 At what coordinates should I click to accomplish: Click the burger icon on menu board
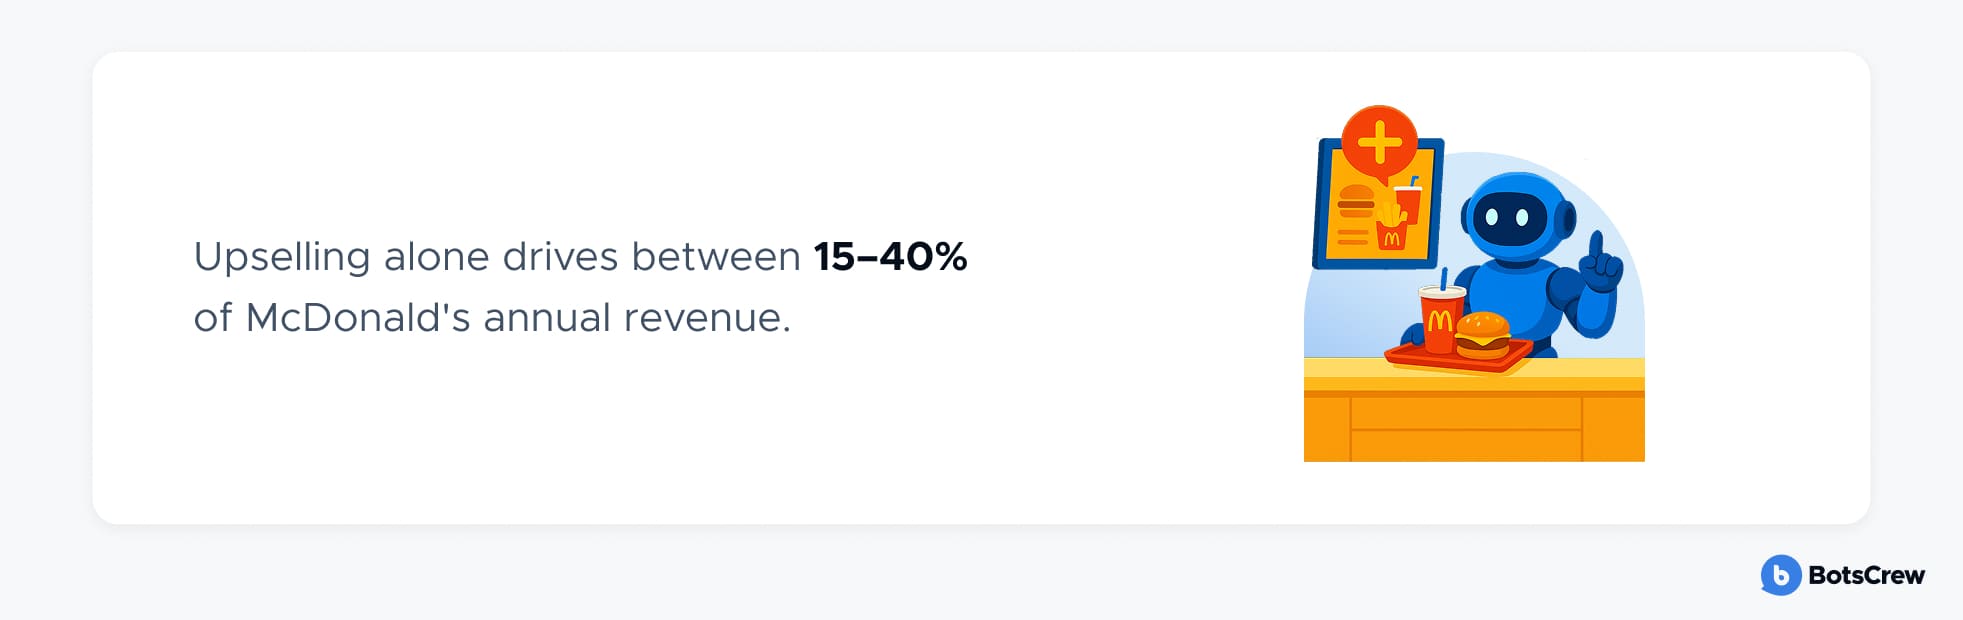tap(1356, 201)
